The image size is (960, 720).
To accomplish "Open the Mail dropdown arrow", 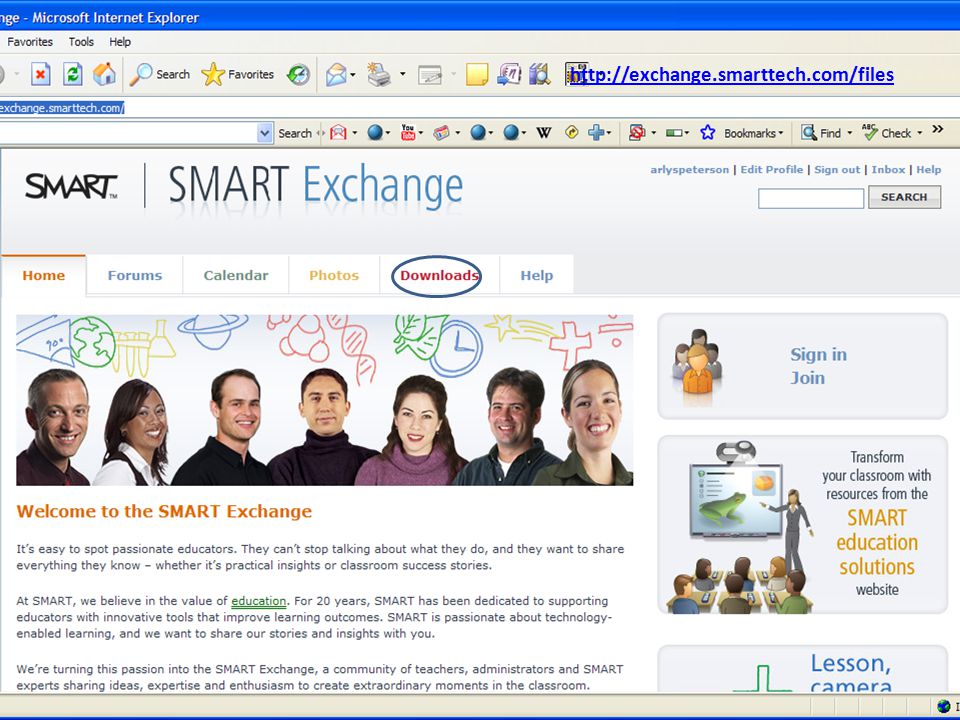I will [x=353, y=75].
